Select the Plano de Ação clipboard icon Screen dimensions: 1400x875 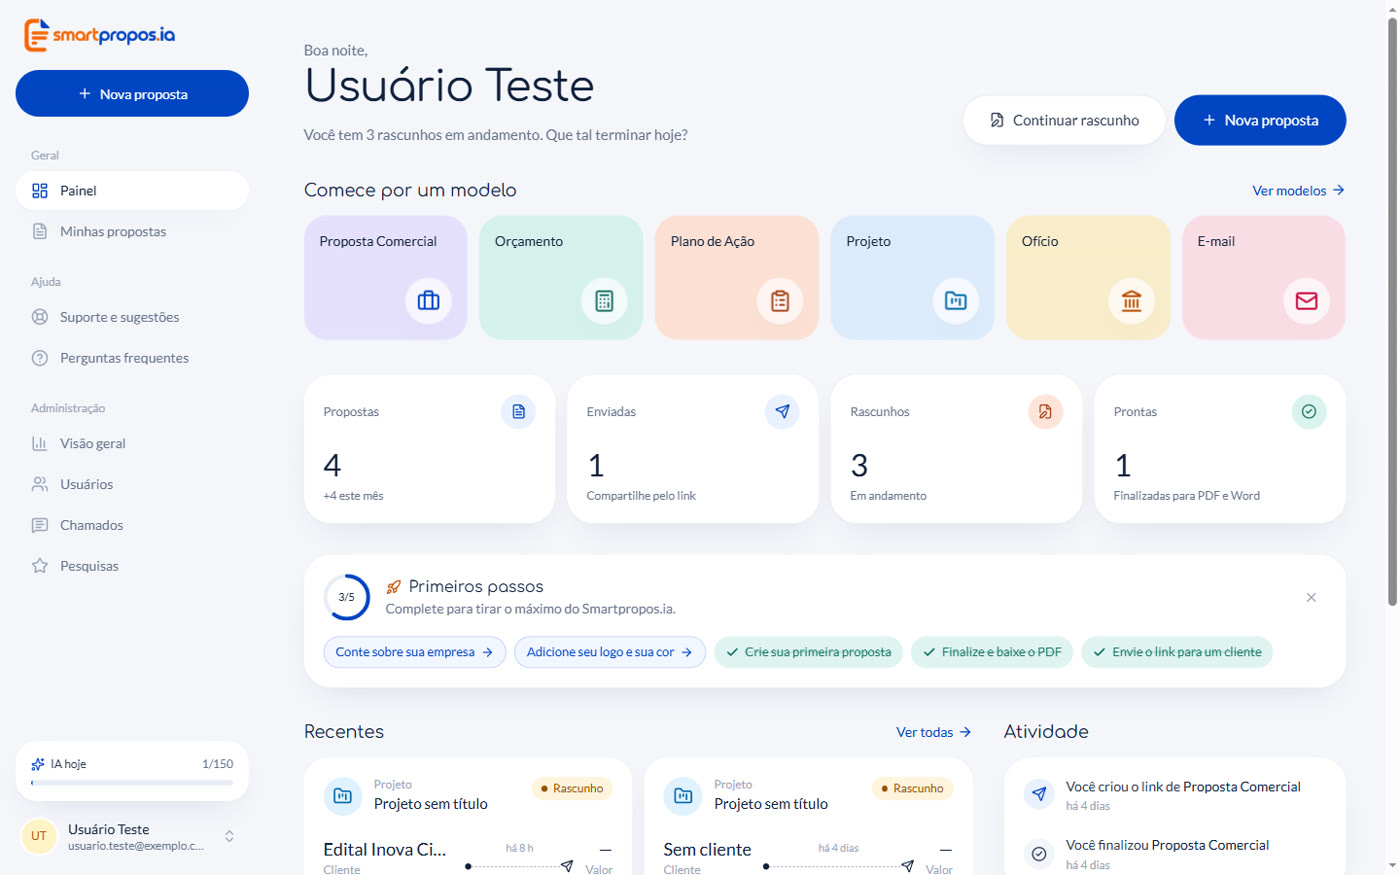(x=780, y=300)
